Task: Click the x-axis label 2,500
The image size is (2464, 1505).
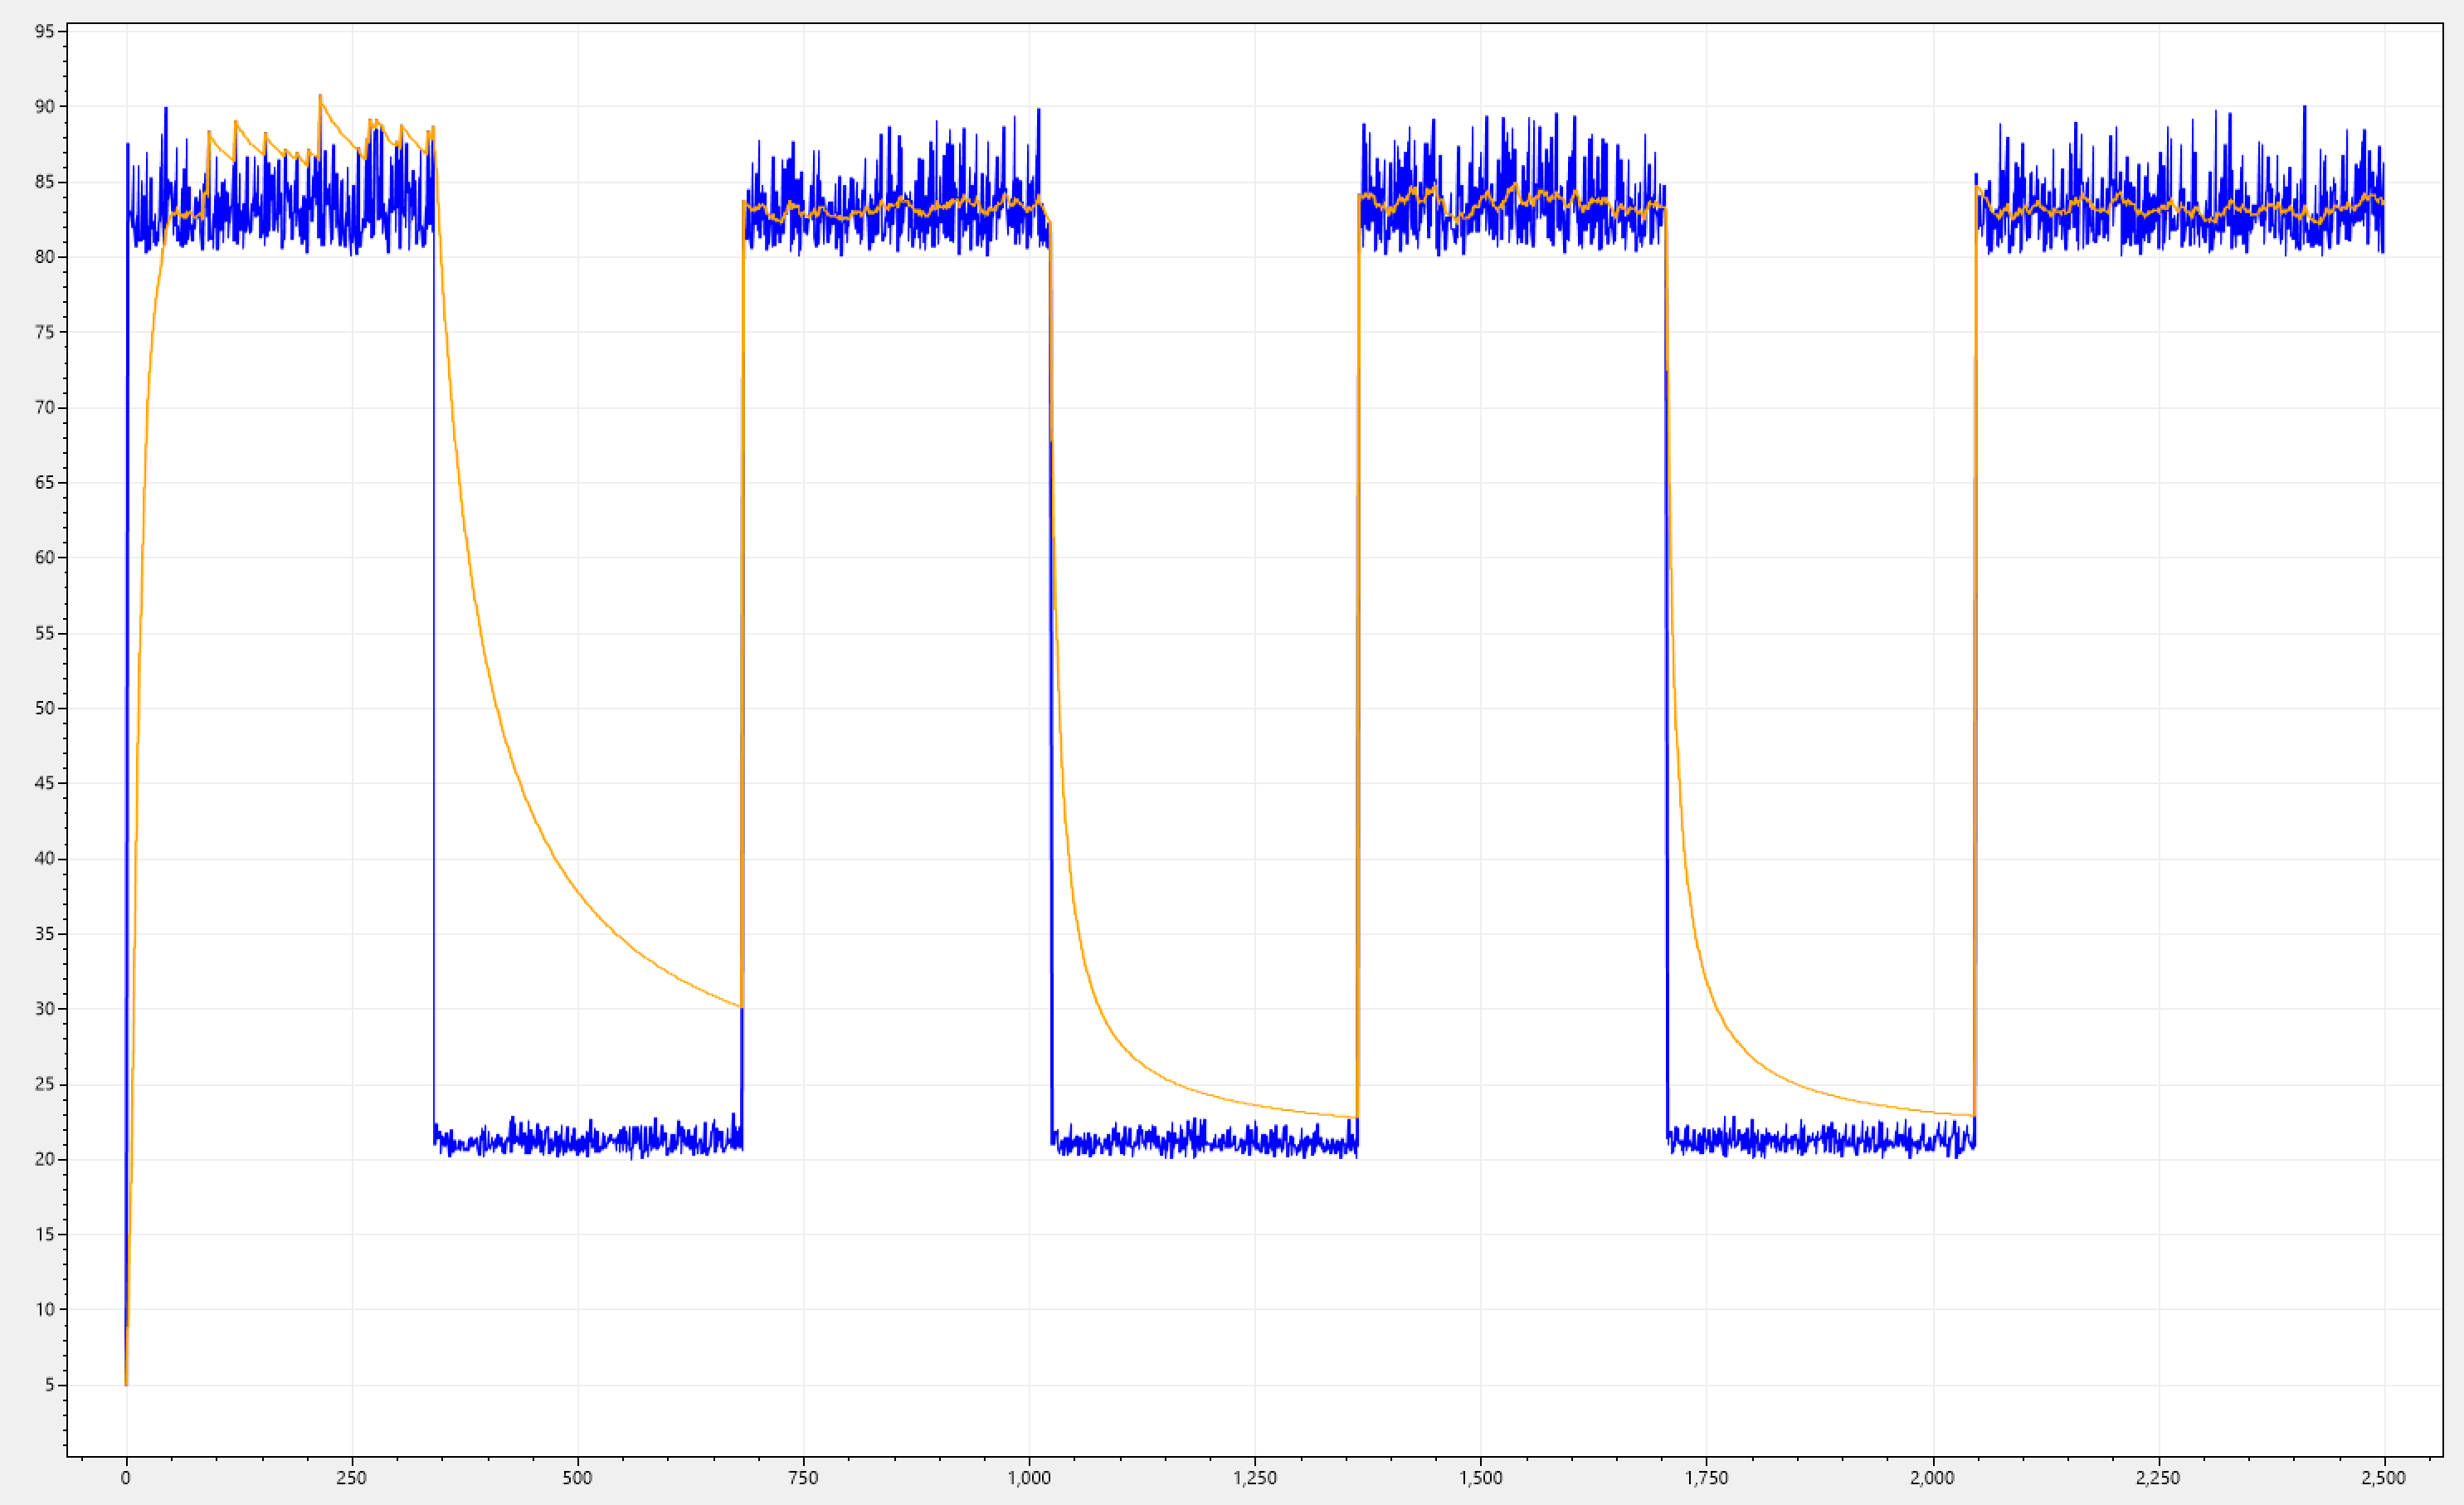Action: (2384, 1478)
